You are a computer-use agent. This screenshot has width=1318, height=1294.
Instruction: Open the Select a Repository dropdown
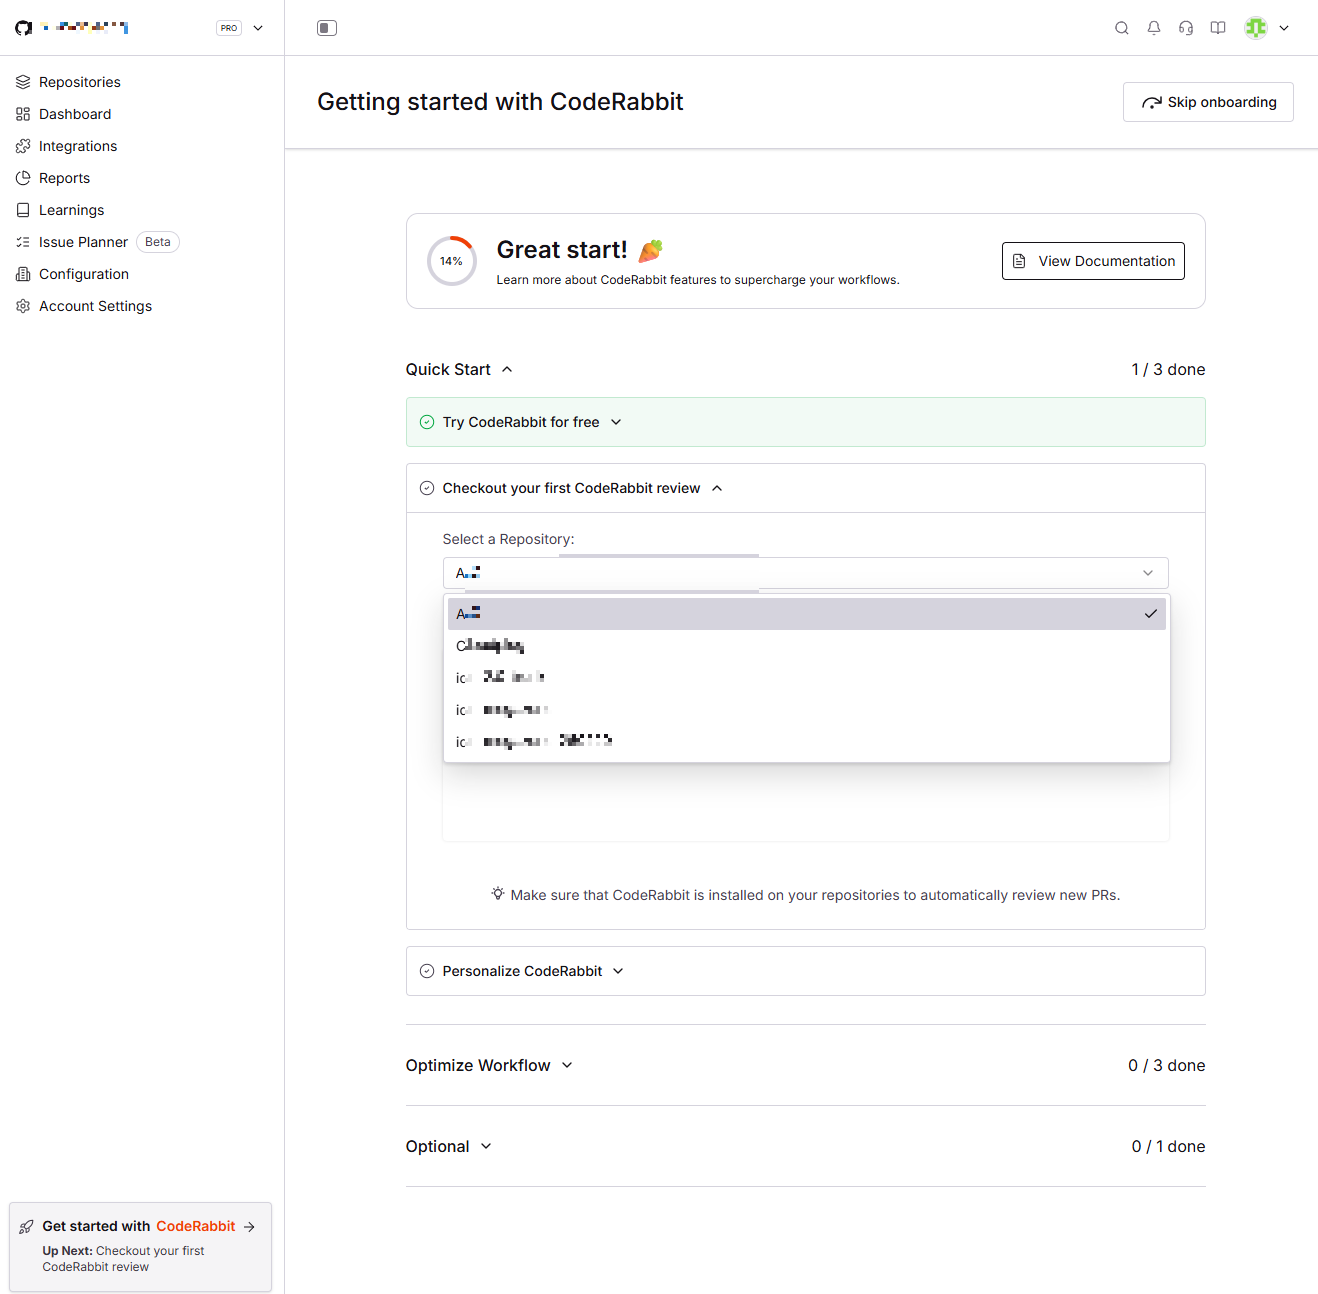coord(805,573)
